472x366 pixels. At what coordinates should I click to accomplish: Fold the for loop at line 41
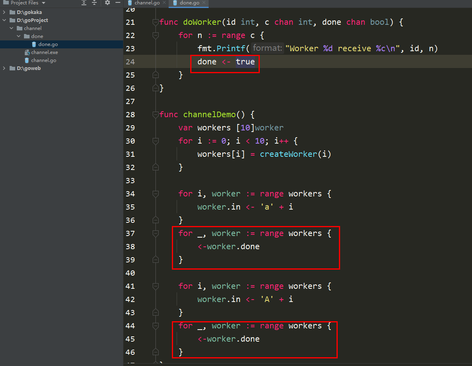155,286
